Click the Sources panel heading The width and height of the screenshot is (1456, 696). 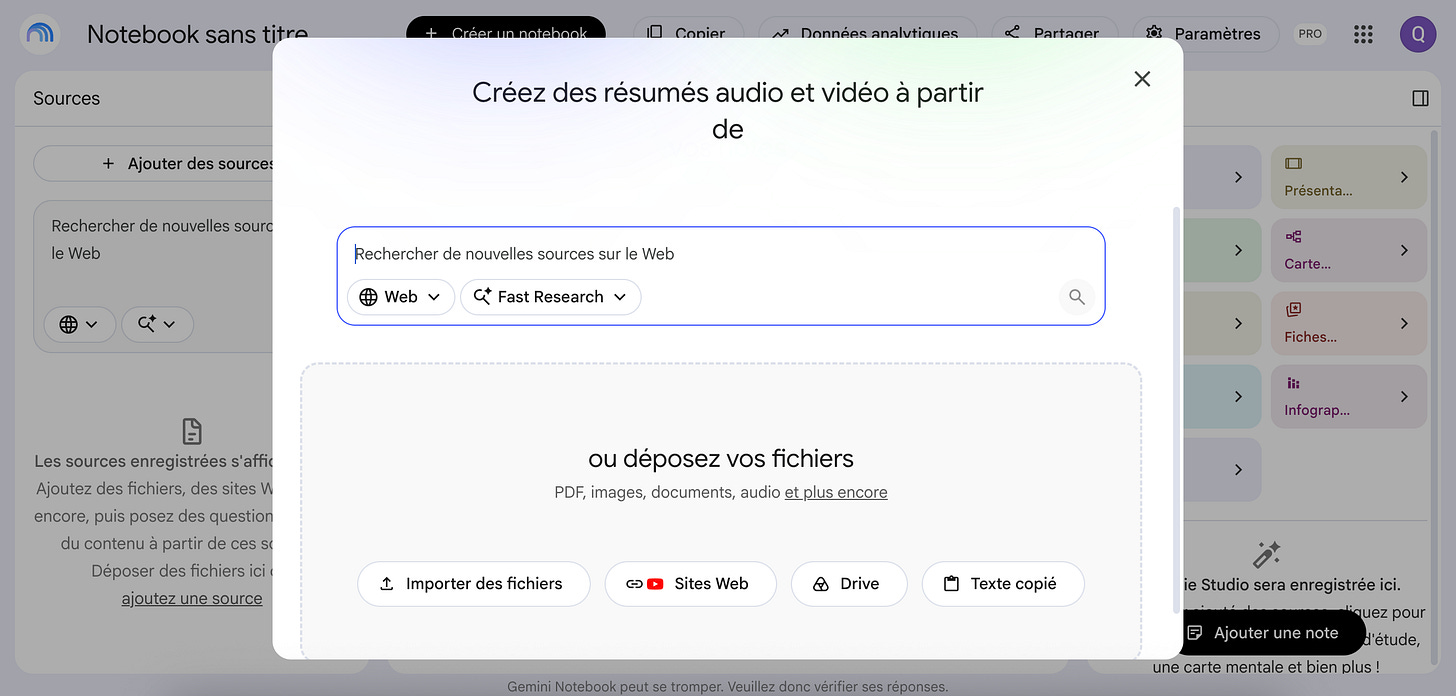click(x=66, y=98)
